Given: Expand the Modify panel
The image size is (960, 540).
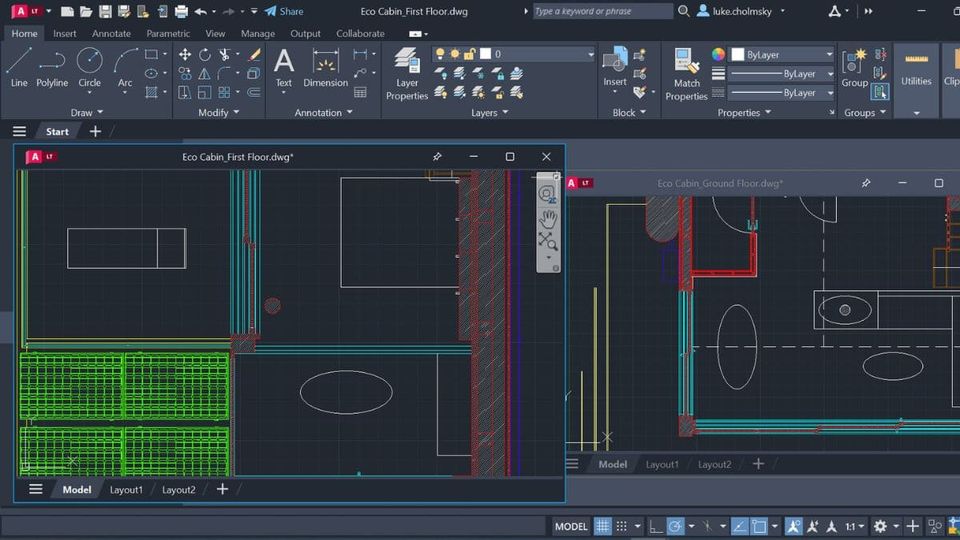Looking at the screenshot, I should [x=219, y=113].
